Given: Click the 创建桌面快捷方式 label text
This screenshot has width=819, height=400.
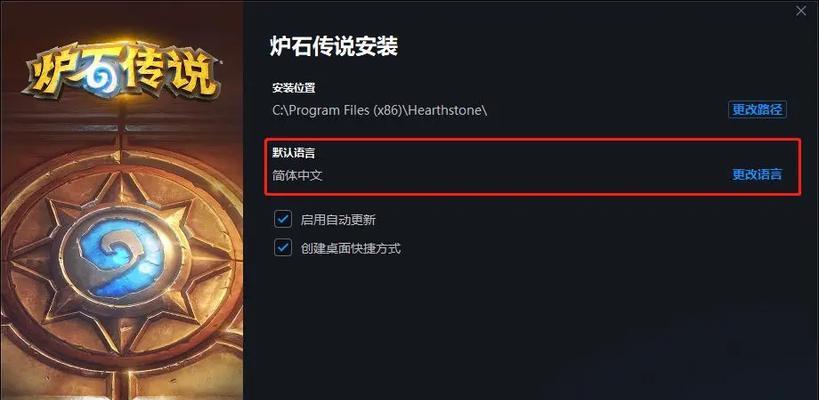Looking at the screenshot, I should (x=350, y=248).
